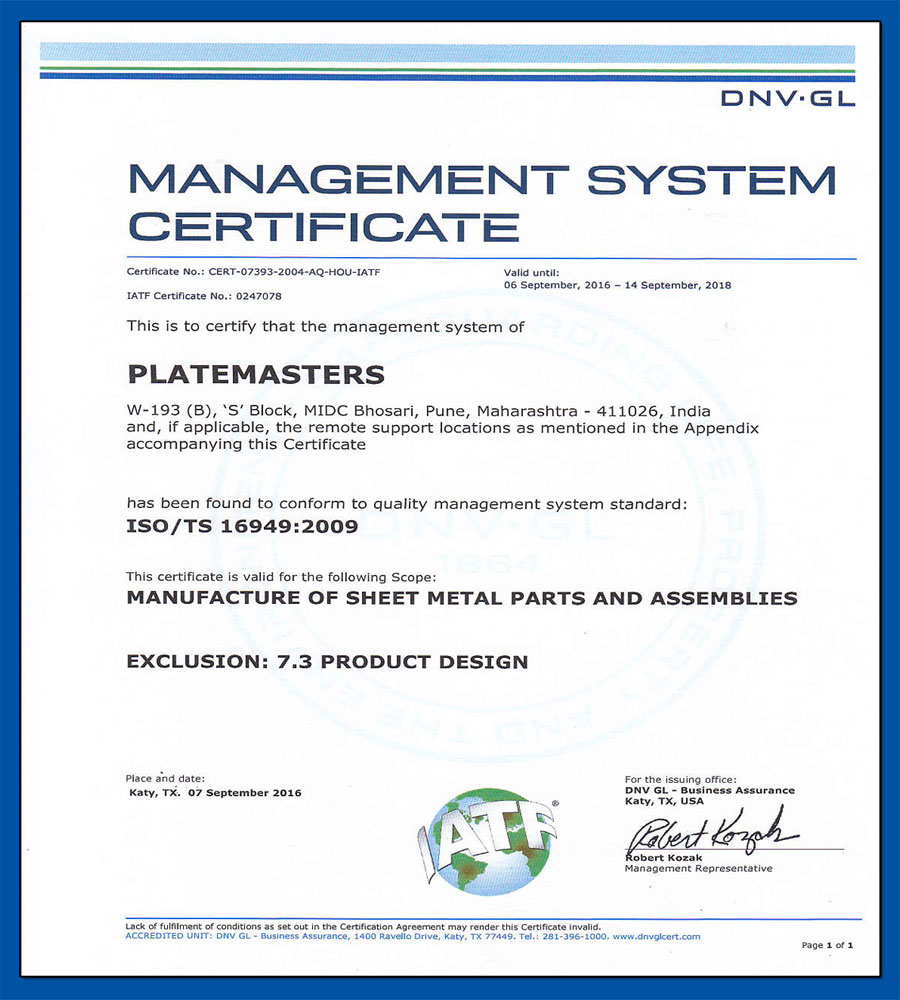Image resolution: width=900 pixels, height=1000 pixels.
Task: Click the 'remote support locations as mentioned' line
Action: (x=443, y=428)
